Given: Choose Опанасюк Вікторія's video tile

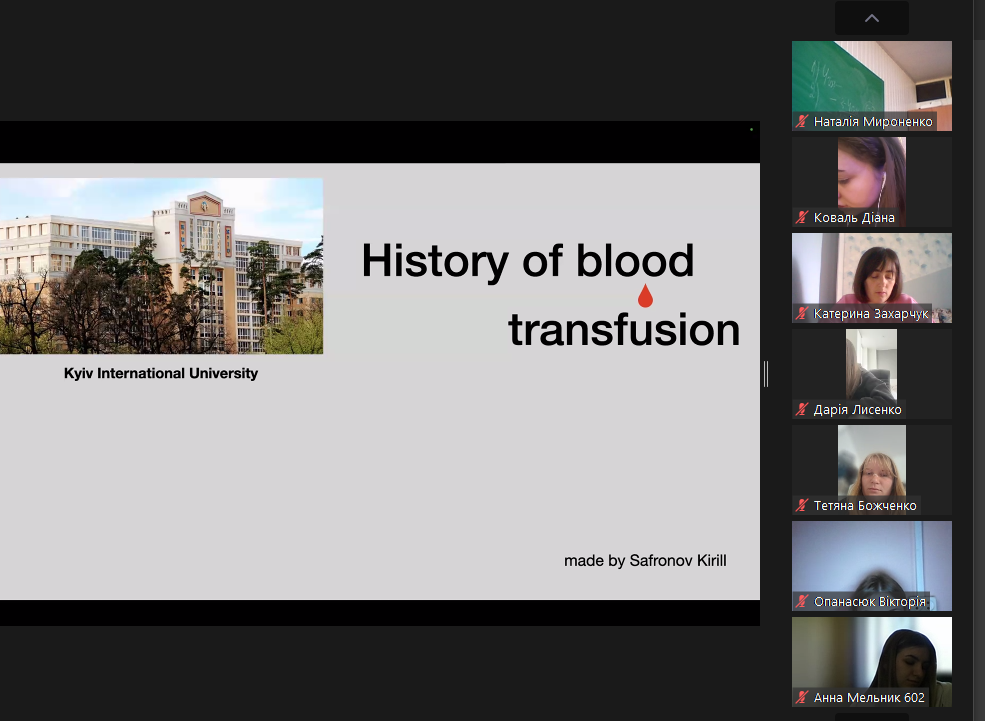Looking at the screenshot, I should (x=871, y=566).
